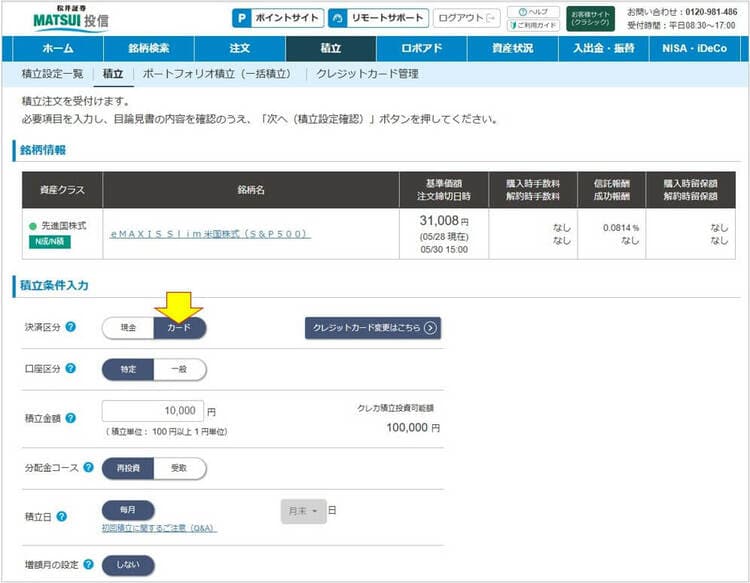
Task: Click 100,000 円 クレカ積立投資可能額 value
Action: [413, 427]
